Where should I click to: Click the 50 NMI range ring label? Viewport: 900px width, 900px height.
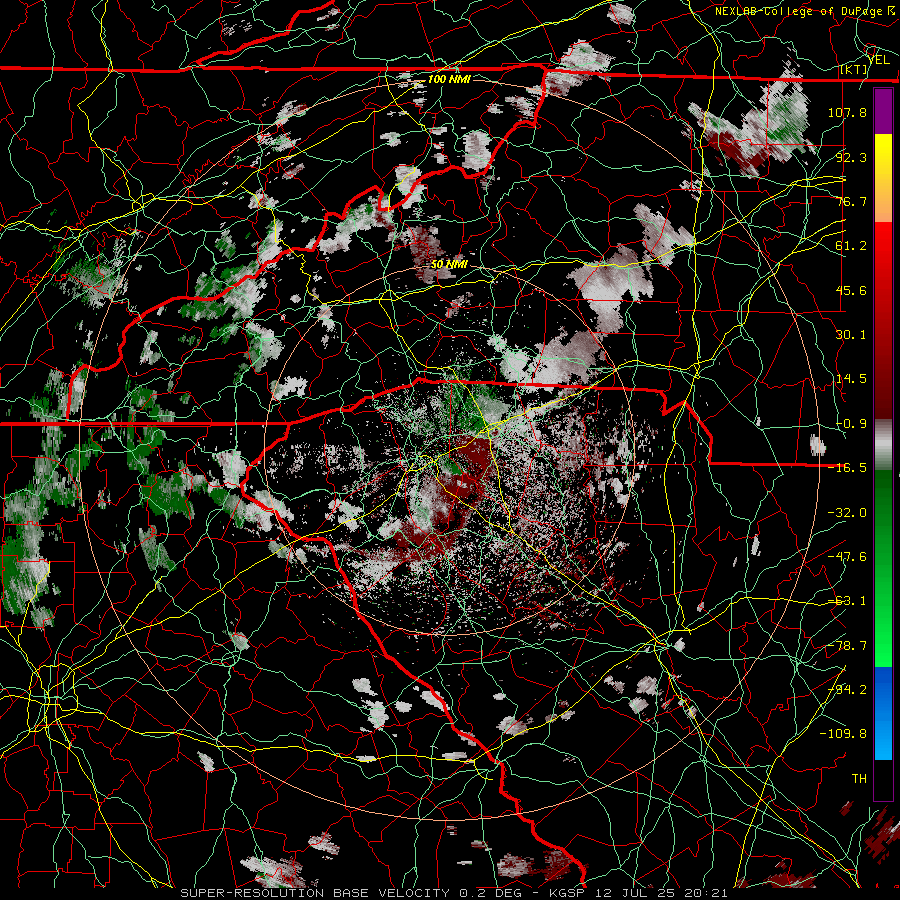click(x=449, y=265)
